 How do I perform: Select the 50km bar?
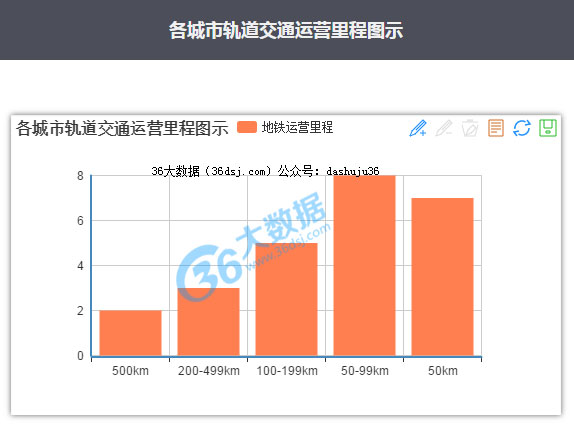pyautogui.click(x=442, y=277)
